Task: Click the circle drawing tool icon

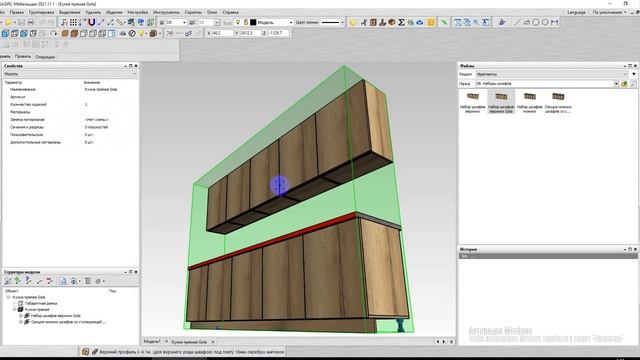Action: tap(536, 22)
